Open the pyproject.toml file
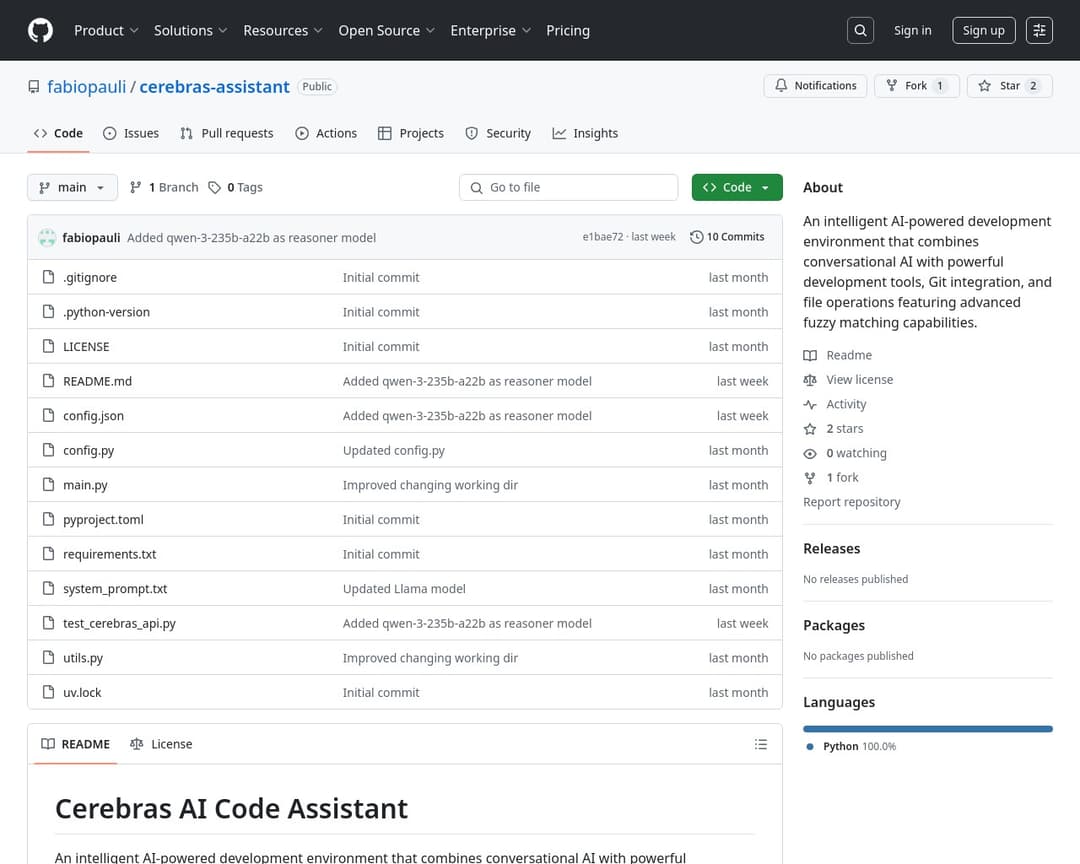Image resolution: width=1080 pixels, height=864 pixels. tap(103, 520)
